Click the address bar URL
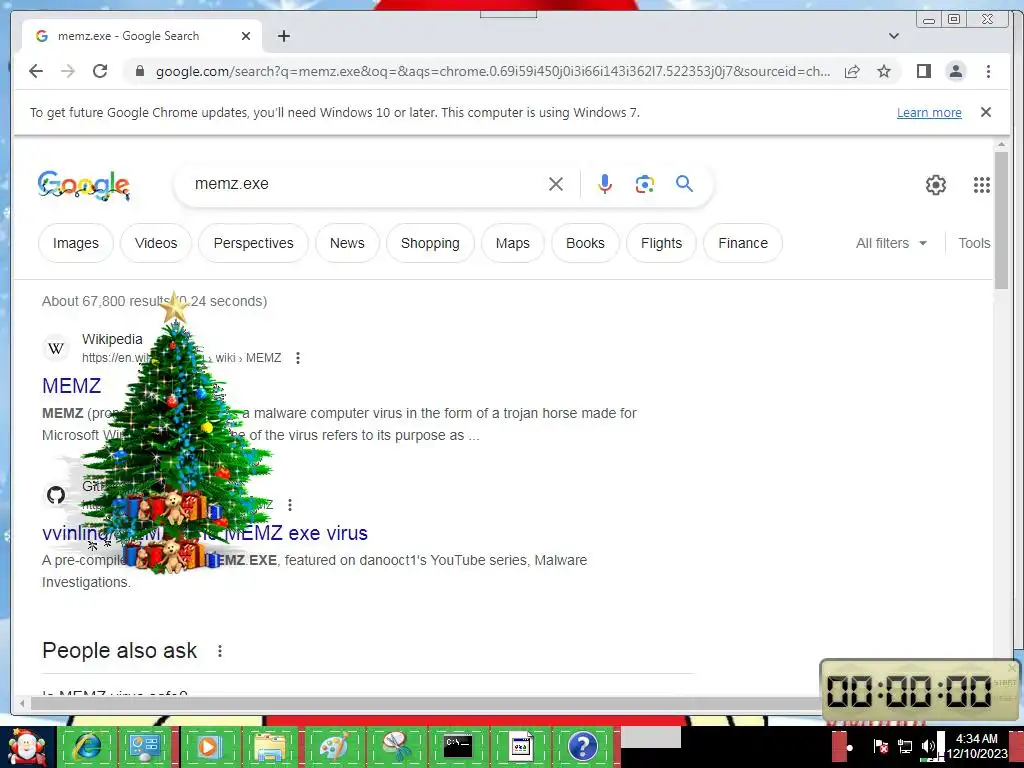 click(x=493, y=71)
